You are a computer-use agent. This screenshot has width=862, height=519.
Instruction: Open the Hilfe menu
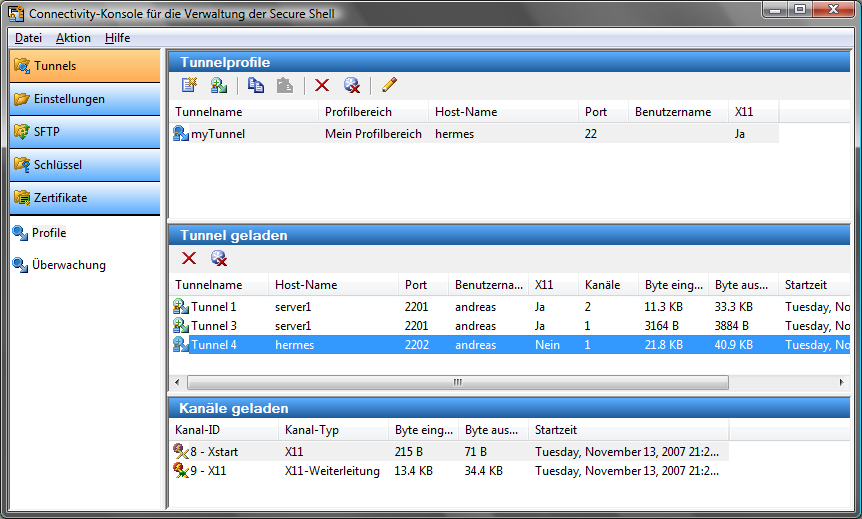(118, 38)
